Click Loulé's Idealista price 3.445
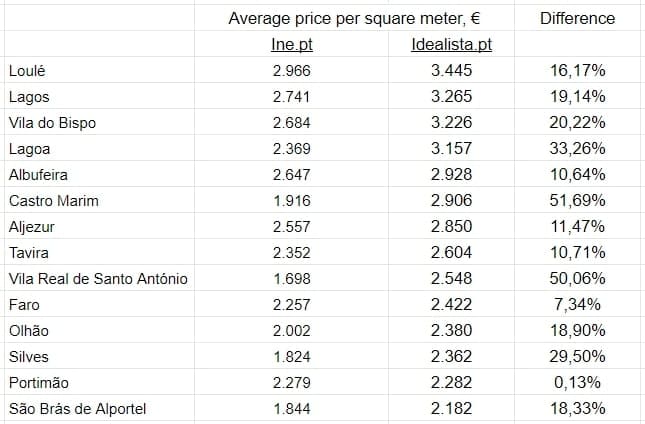The height and width of the screenshot is (424, 645). (451, 71)
